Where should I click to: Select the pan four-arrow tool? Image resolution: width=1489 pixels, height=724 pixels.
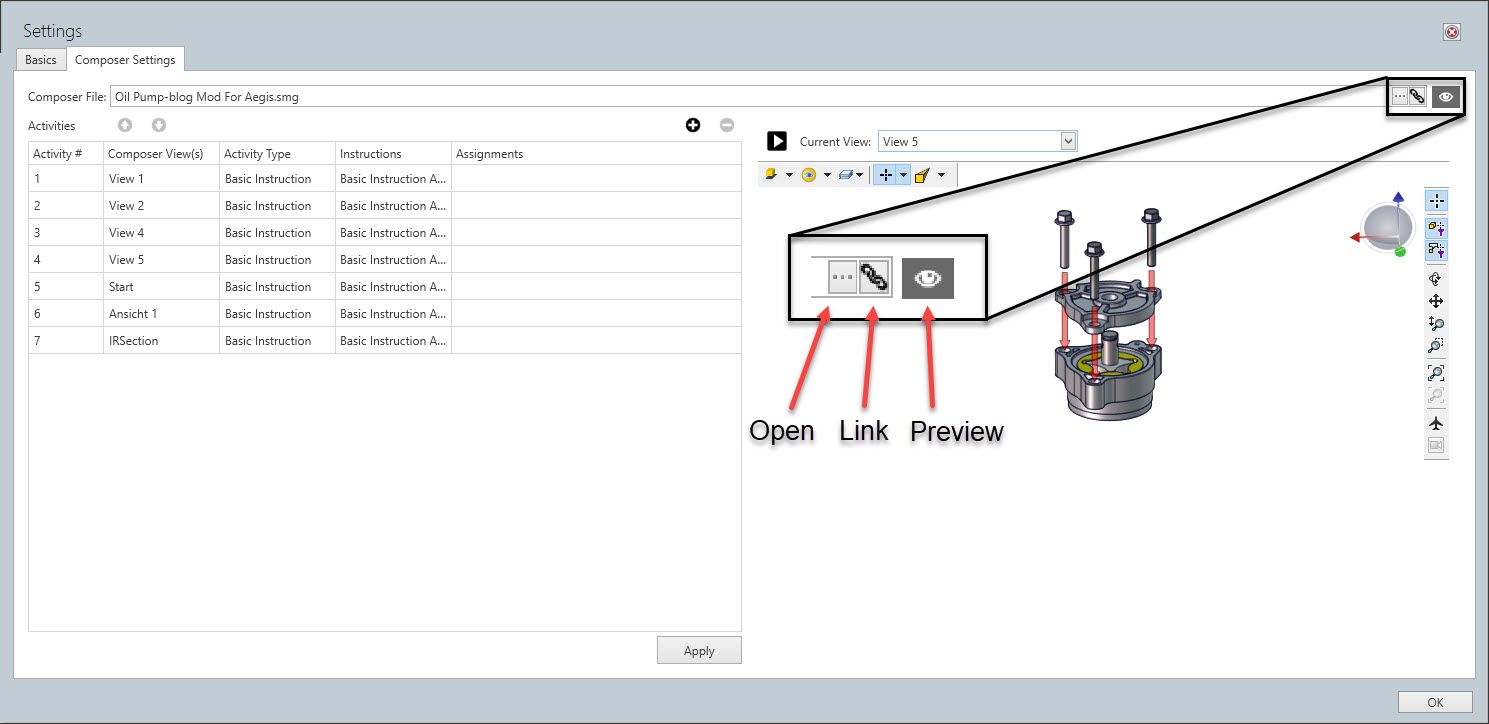click(x=1437, y=301)
